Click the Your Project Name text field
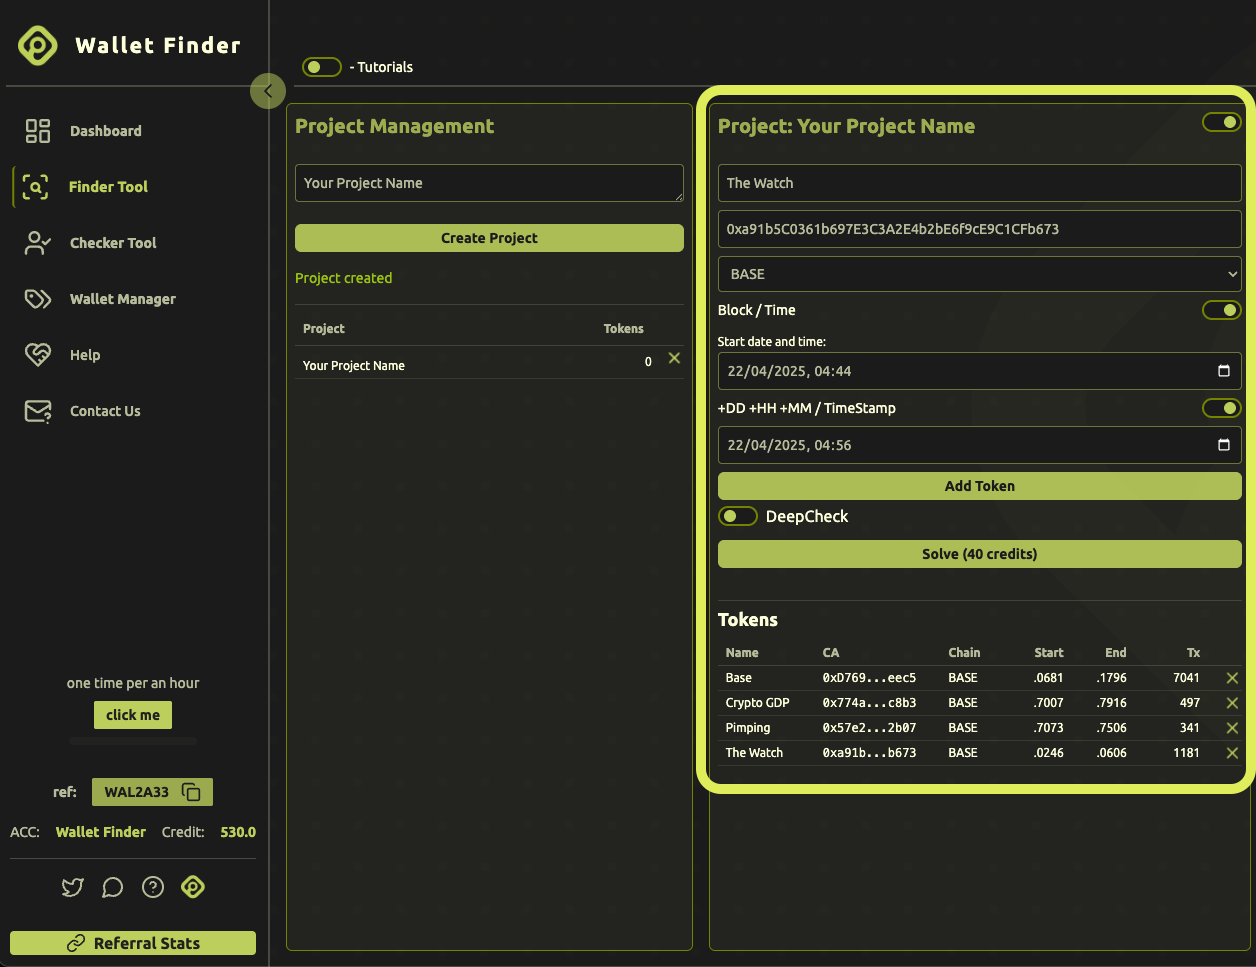Screen dimensions: 1256x967 click(x=489, y=183)
